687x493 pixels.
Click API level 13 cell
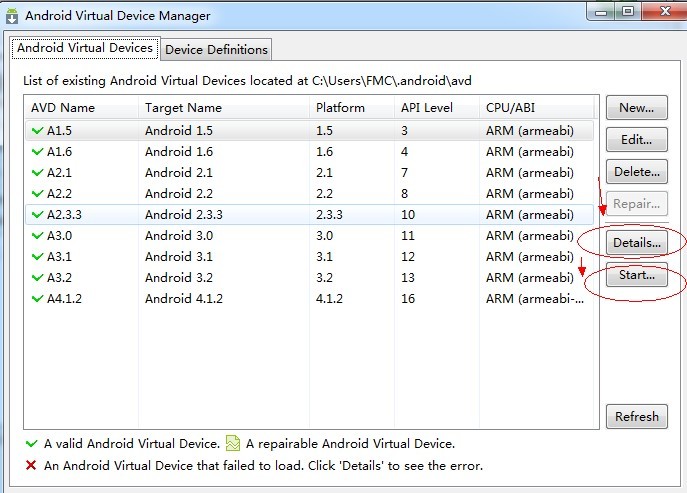[x=408, y=278]
